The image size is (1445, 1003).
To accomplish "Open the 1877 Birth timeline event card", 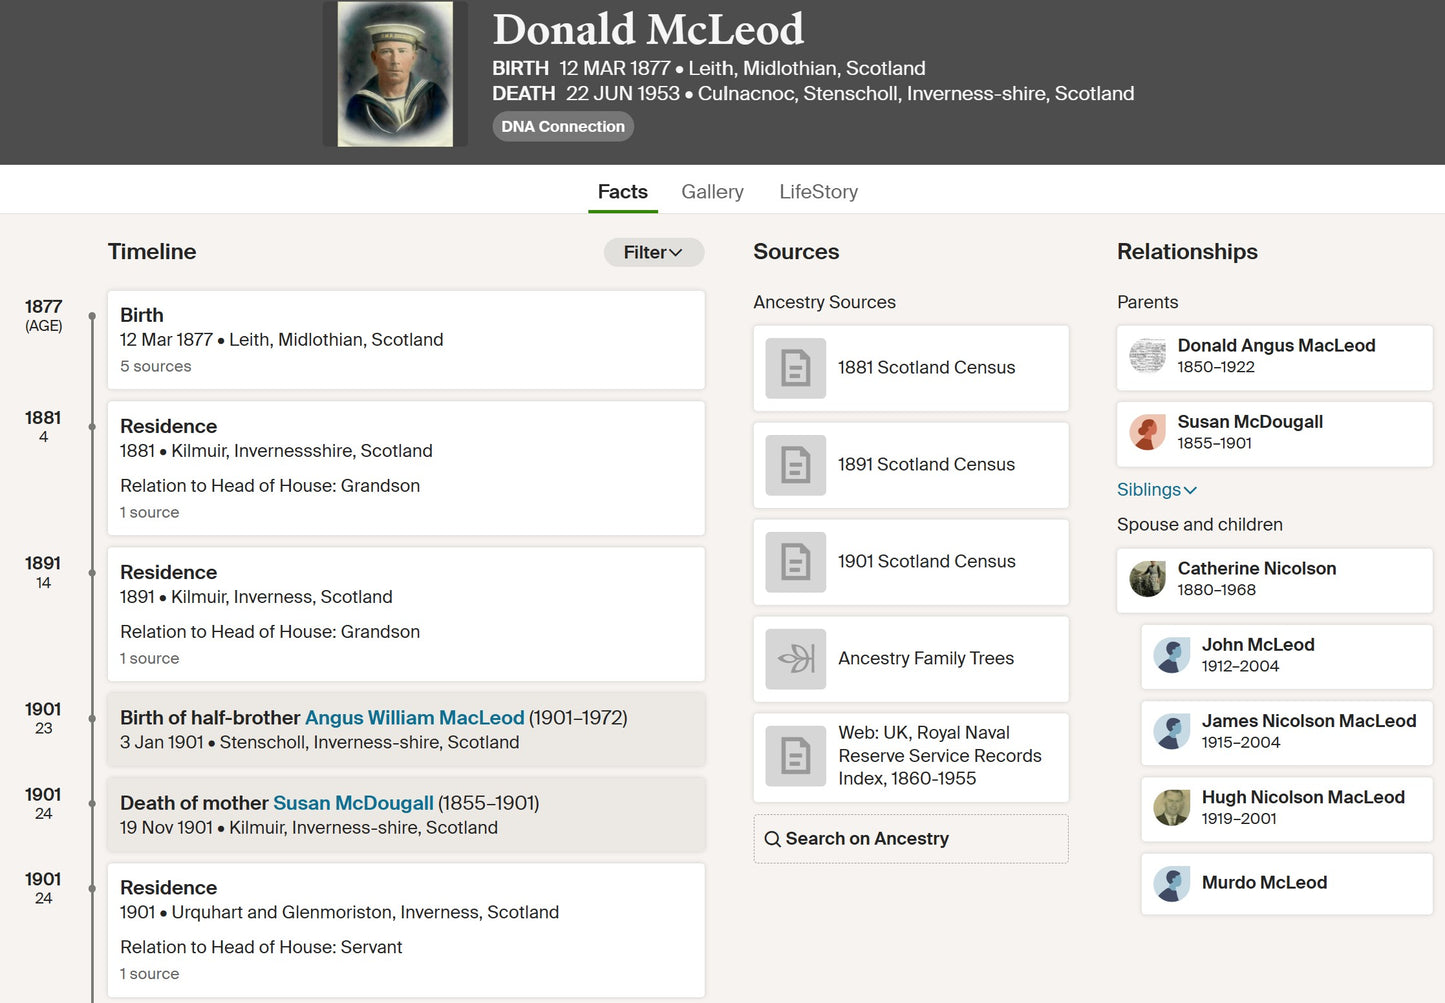I will [x=406, y=340].
